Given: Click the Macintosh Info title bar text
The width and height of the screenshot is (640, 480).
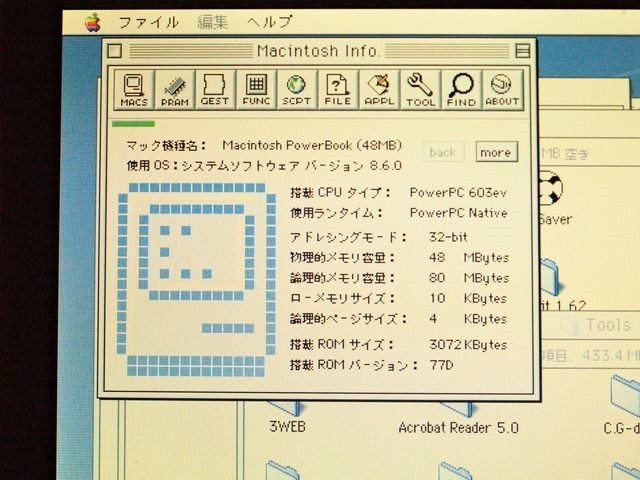Looking at the screenshot, I should click(x=318, y=51).
